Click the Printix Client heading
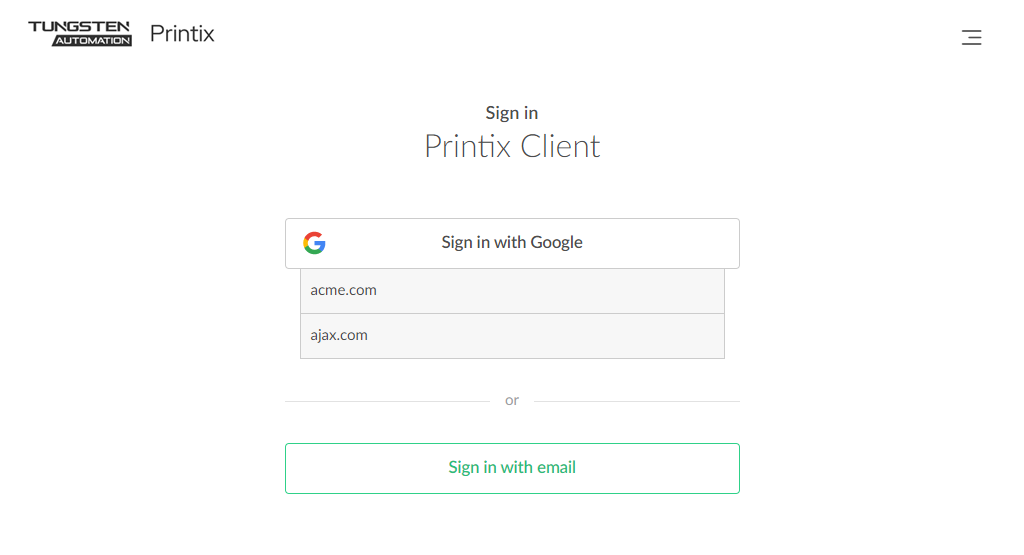The width and height of the screenshot is (1024, 555). coord(512,147)
